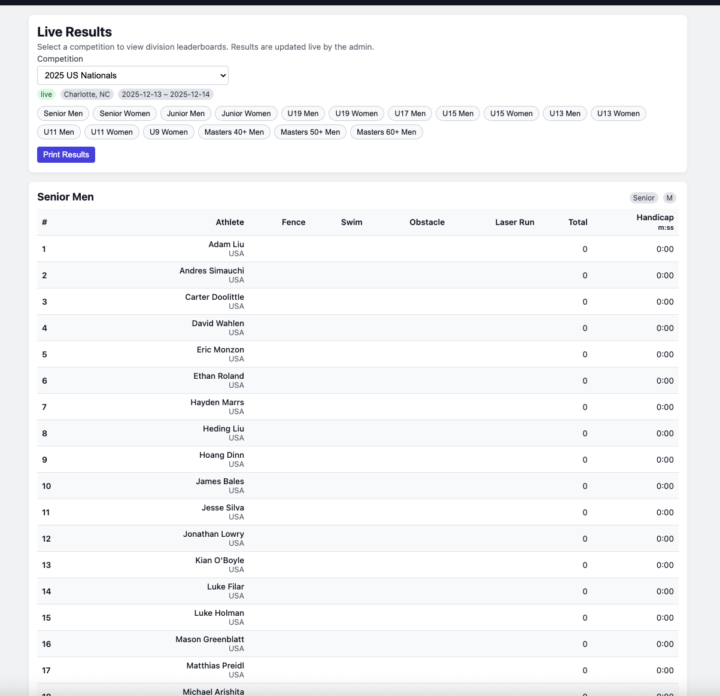This screenshot has width=720, height=696.
Task: Switch to Junior Men division
Action: click(x=185, y=113)
